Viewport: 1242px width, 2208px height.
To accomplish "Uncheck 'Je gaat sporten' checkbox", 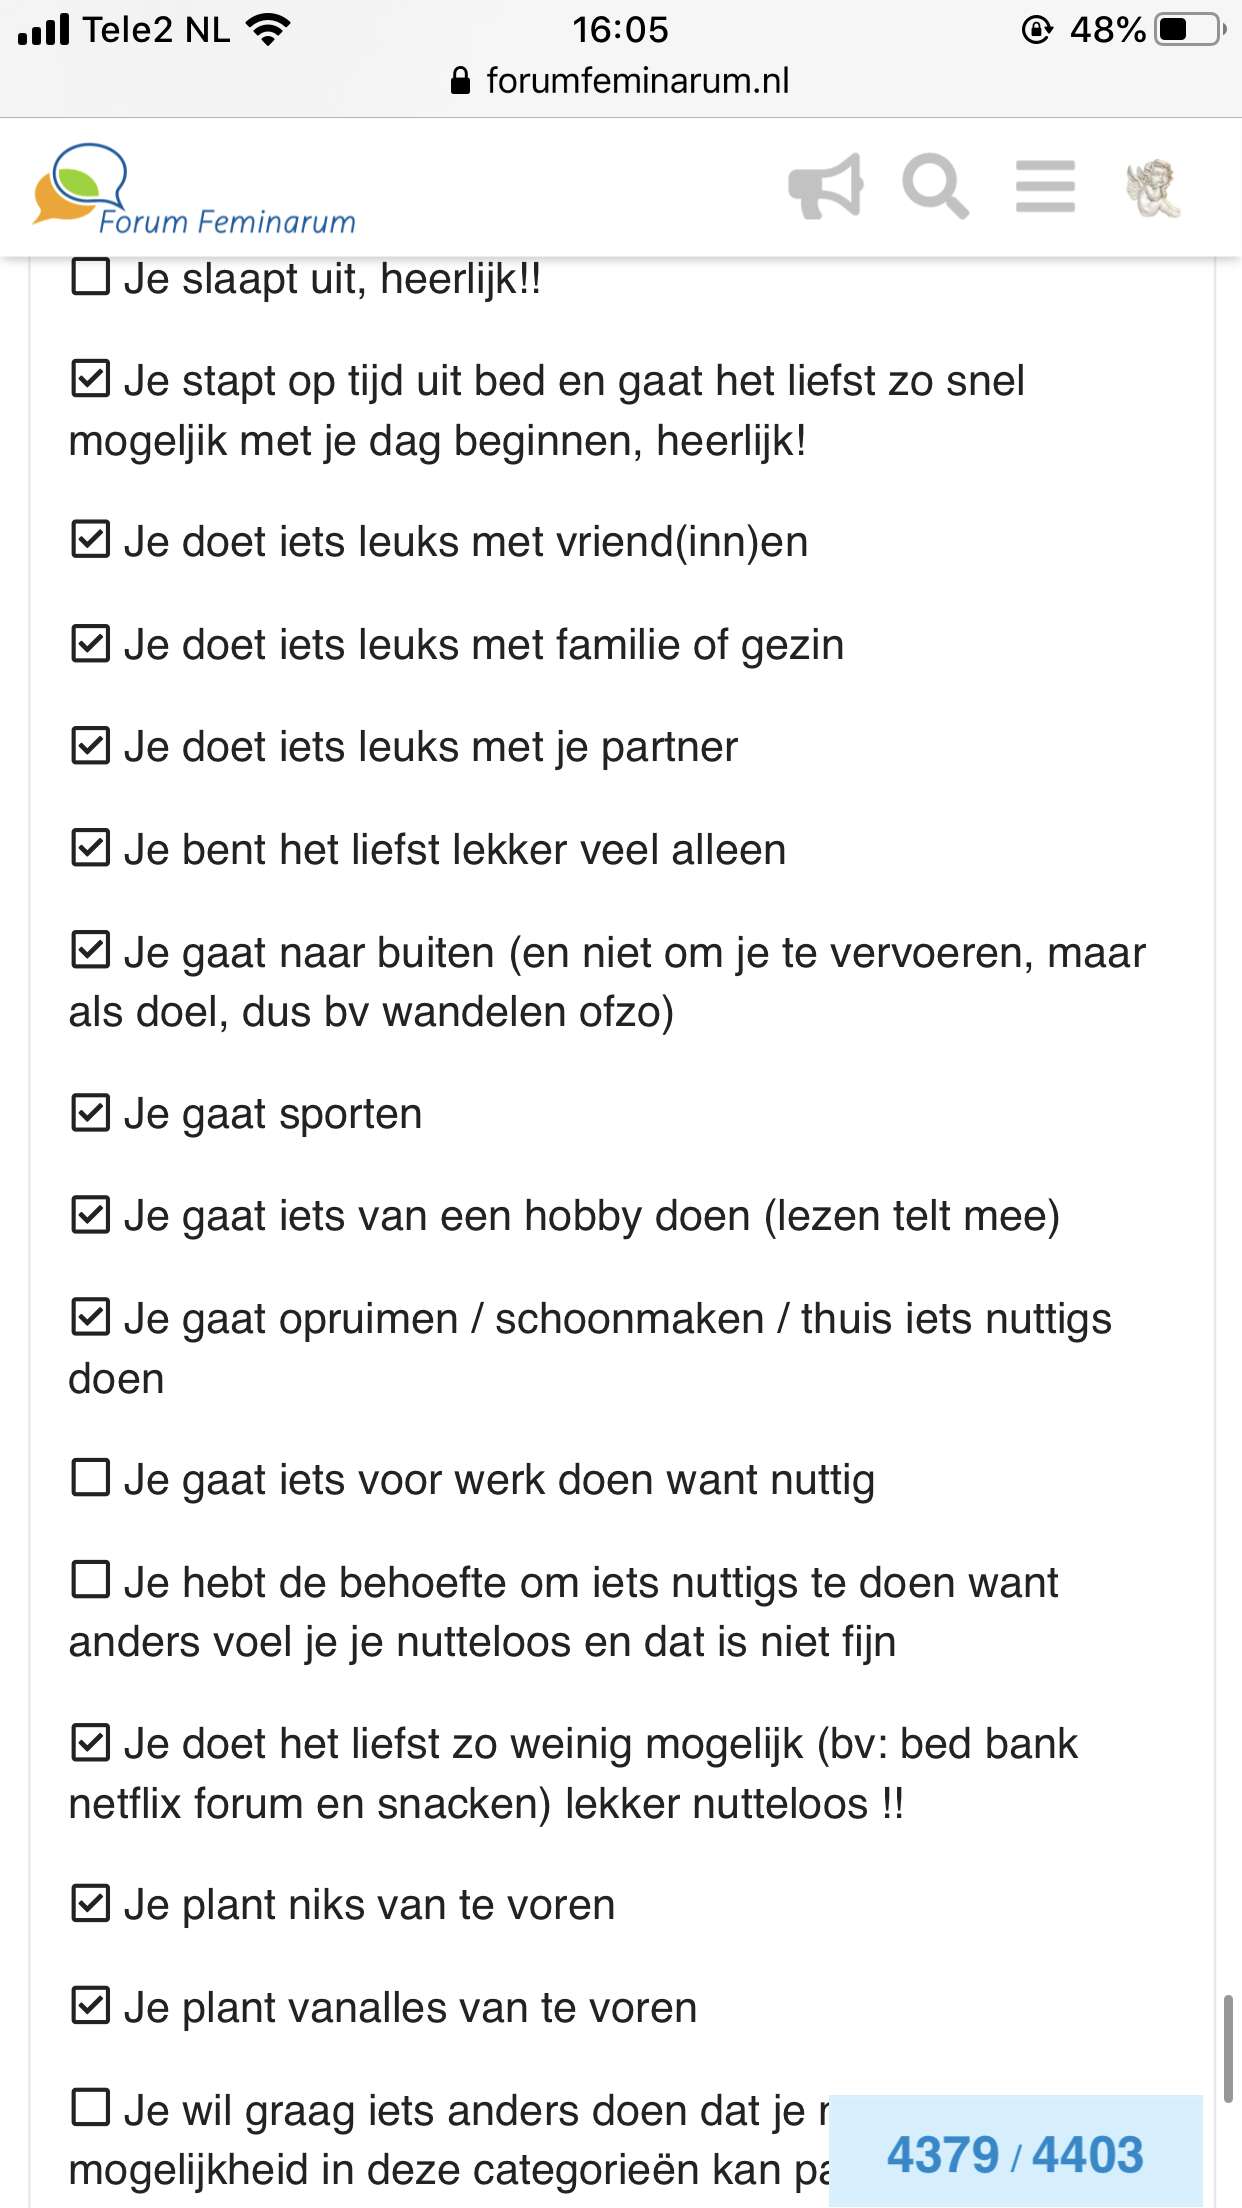I will [90, 1113].
